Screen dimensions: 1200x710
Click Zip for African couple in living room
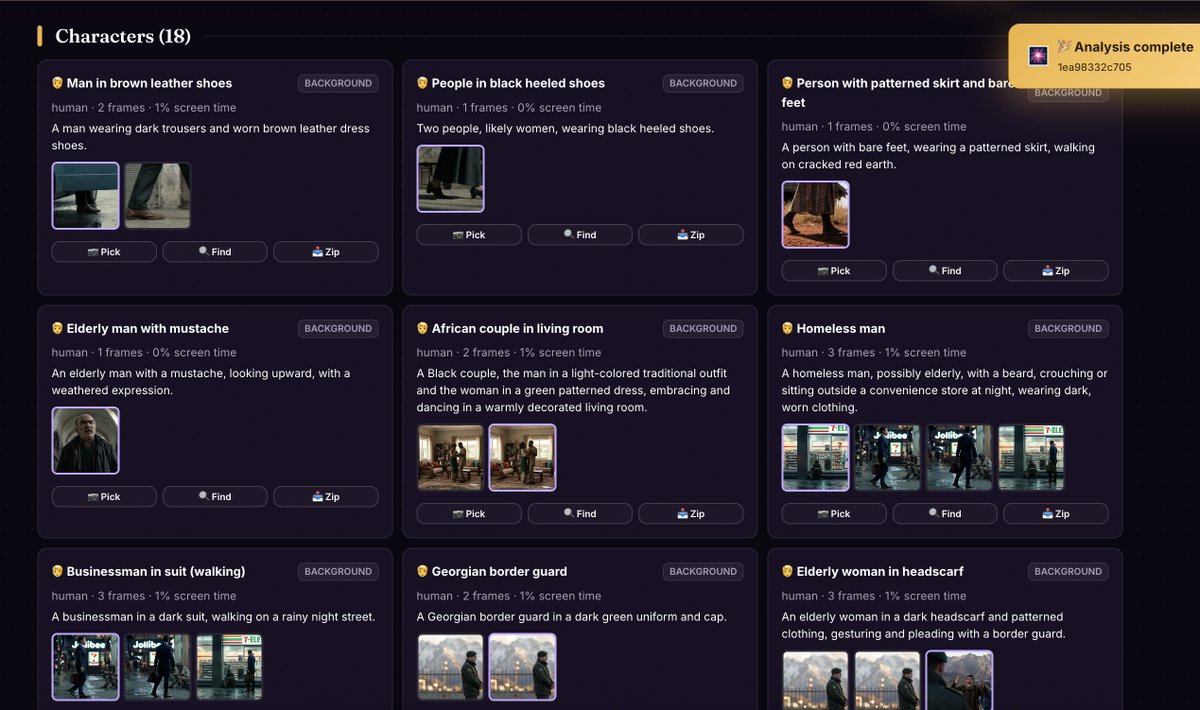[691, 514]
